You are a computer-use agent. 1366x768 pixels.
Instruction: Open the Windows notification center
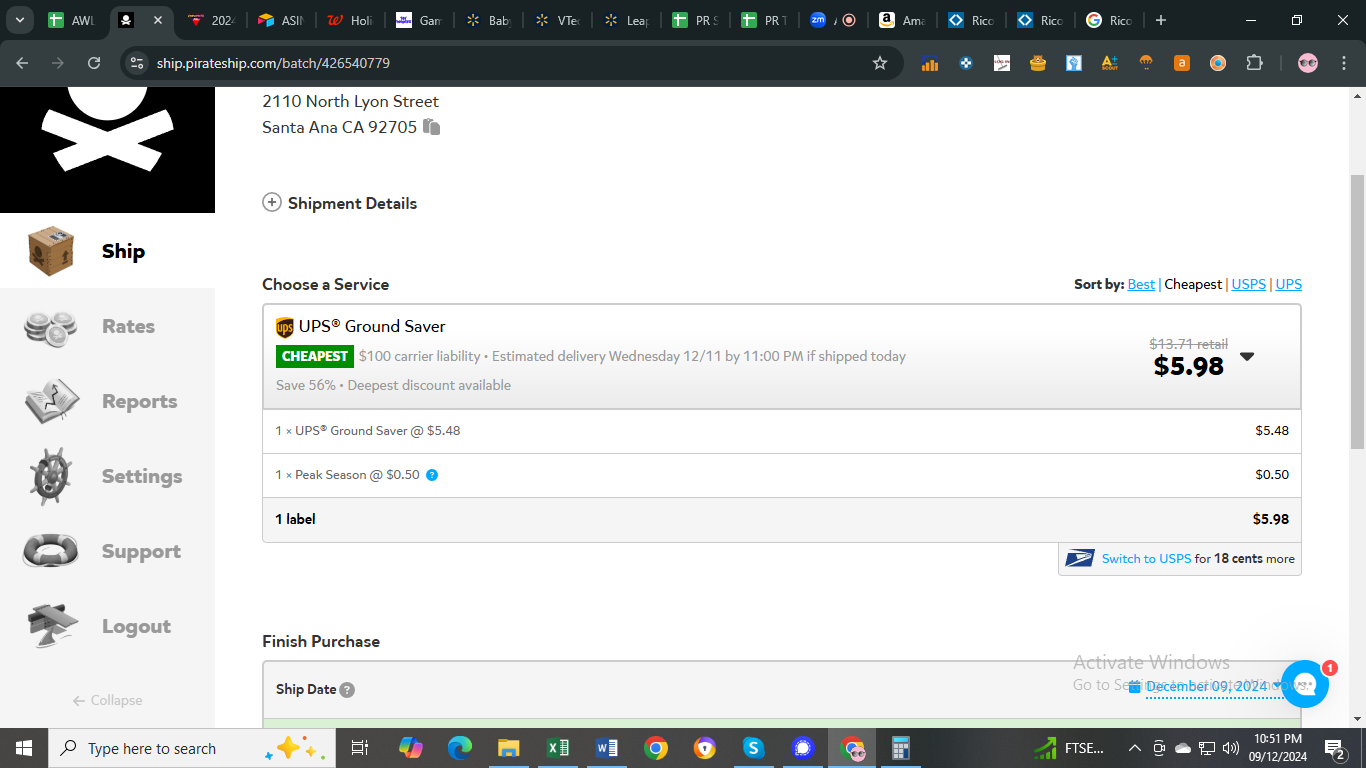tap(1335, 748)
